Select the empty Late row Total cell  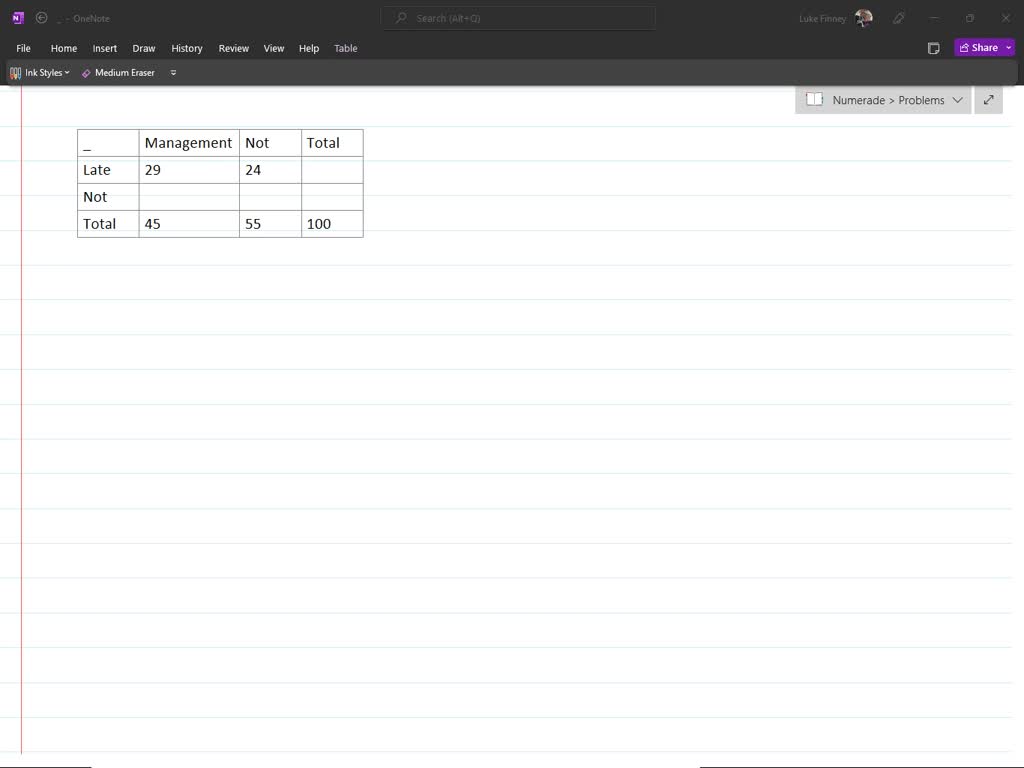[331, 170]
